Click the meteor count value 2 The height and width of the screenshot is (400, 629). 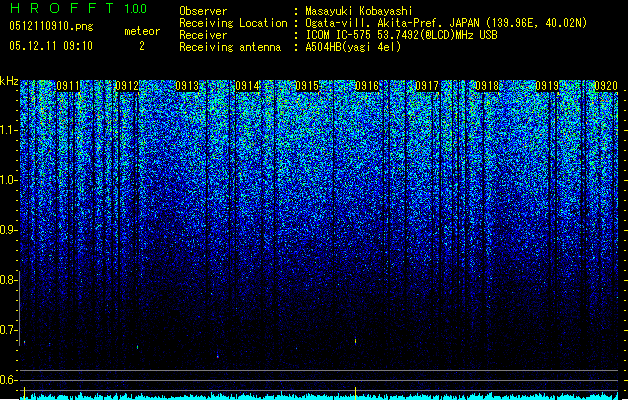[142, 46]
